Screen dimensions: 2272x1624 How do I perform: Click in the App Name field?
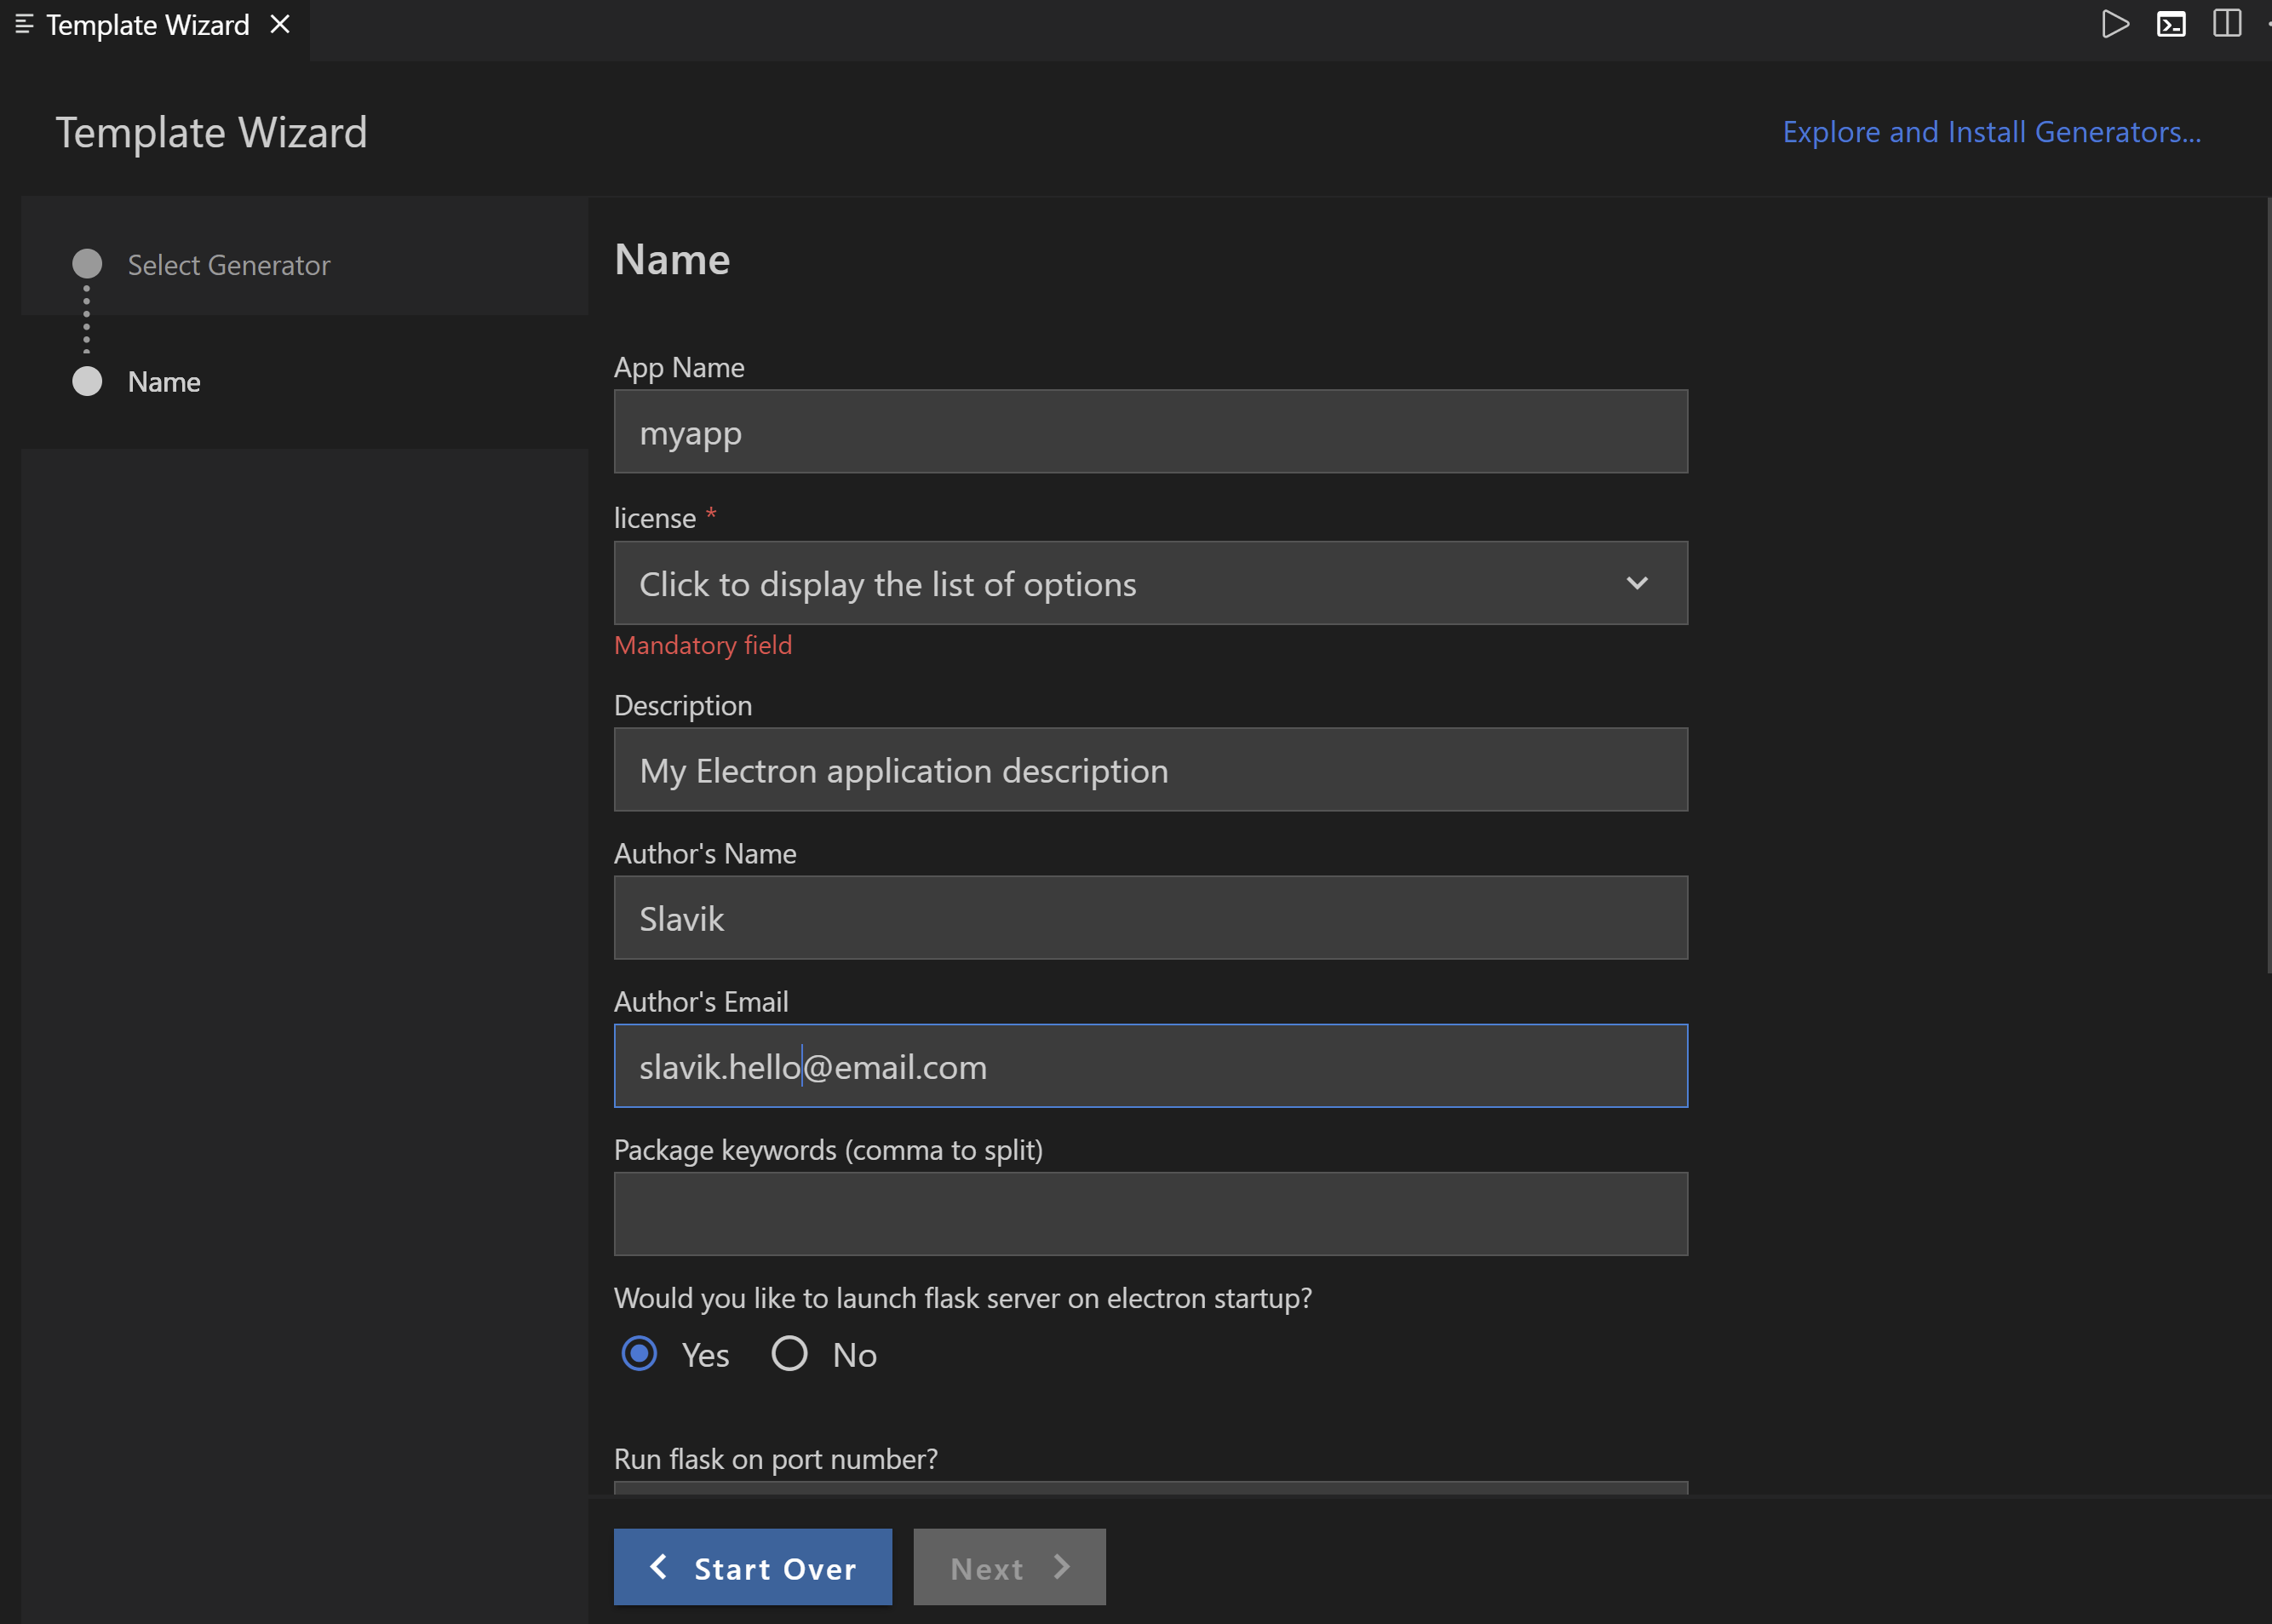click(1150, 432)
